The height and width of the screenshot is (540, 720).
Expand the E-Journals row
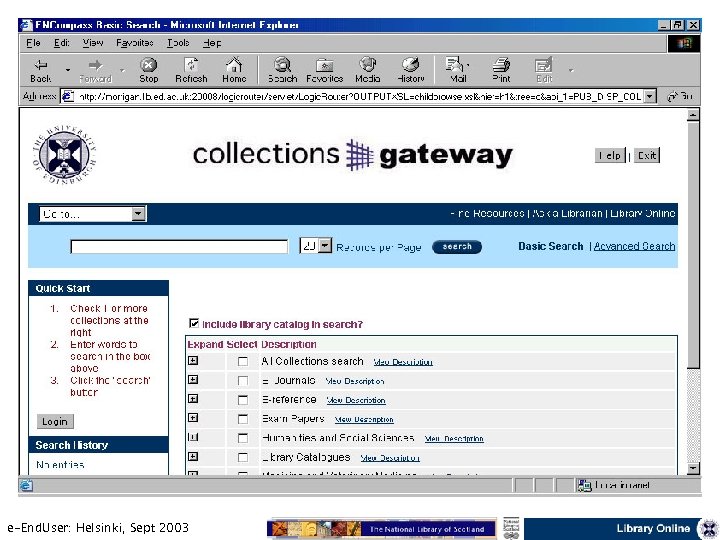click(193, 380)
